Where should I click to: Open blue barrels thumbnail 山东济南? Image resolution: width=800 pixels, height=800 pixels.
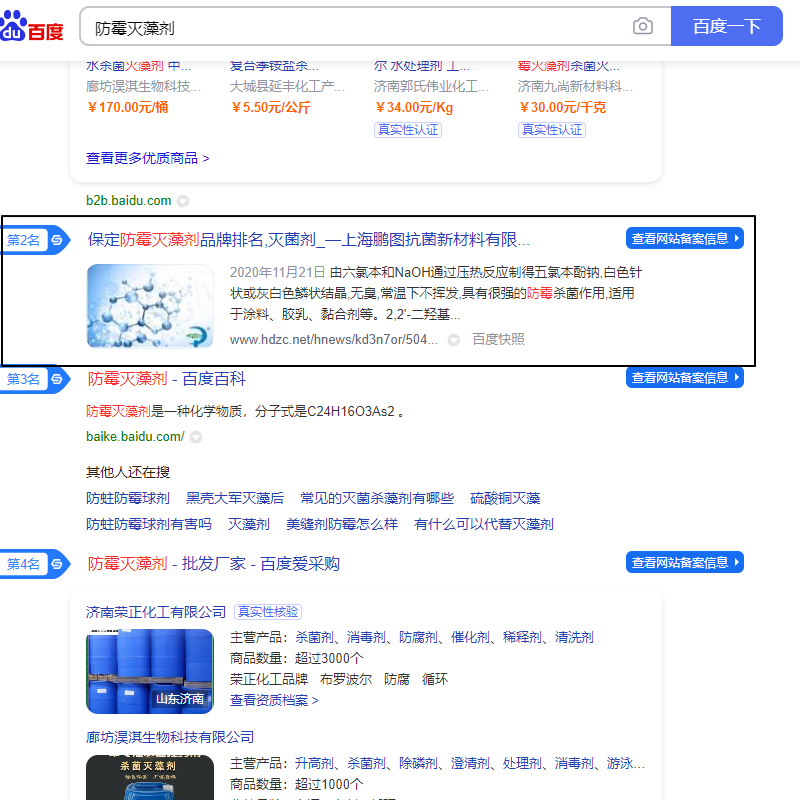coord(150,671)
